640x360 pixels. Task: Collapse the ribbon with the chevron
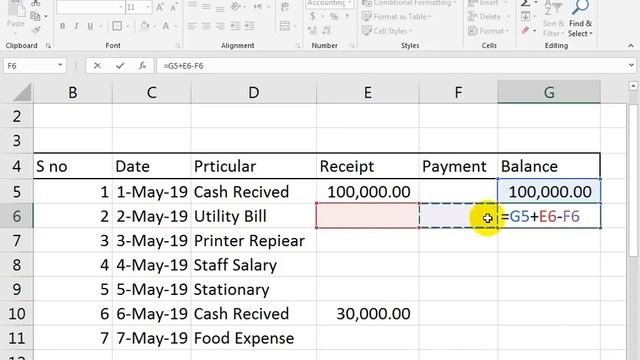click(x=631, y=46)
